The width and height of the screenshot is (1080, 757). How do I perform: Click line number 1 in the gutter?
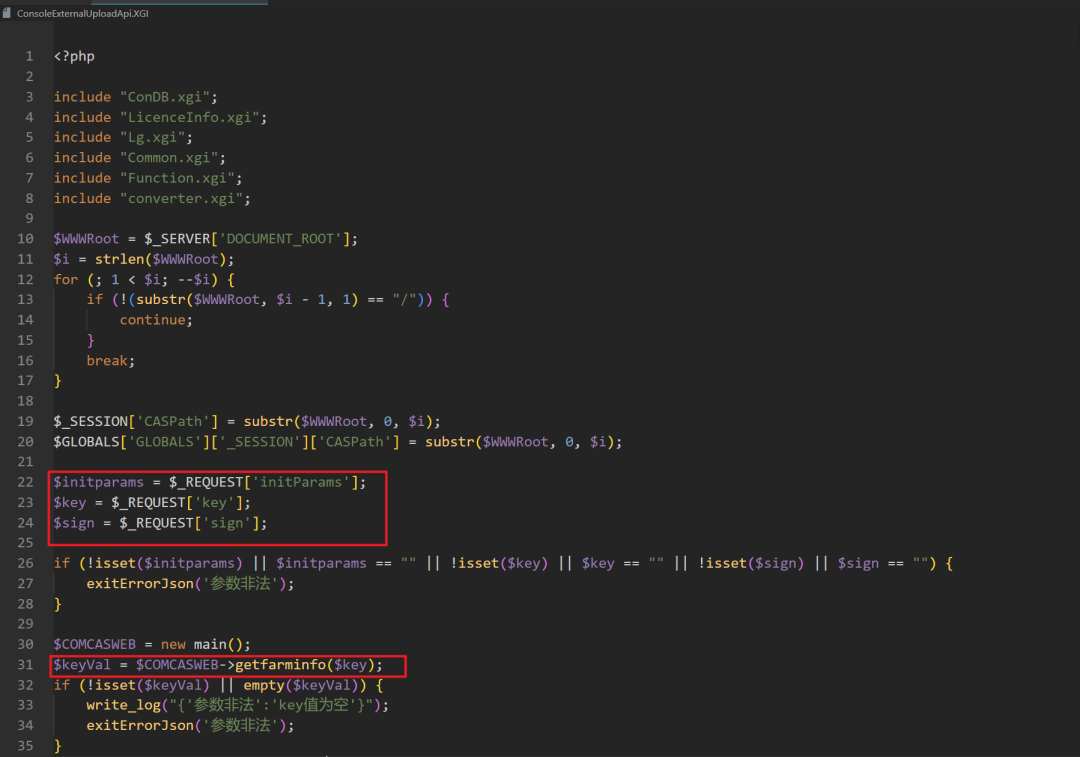[x=30, y=56]
